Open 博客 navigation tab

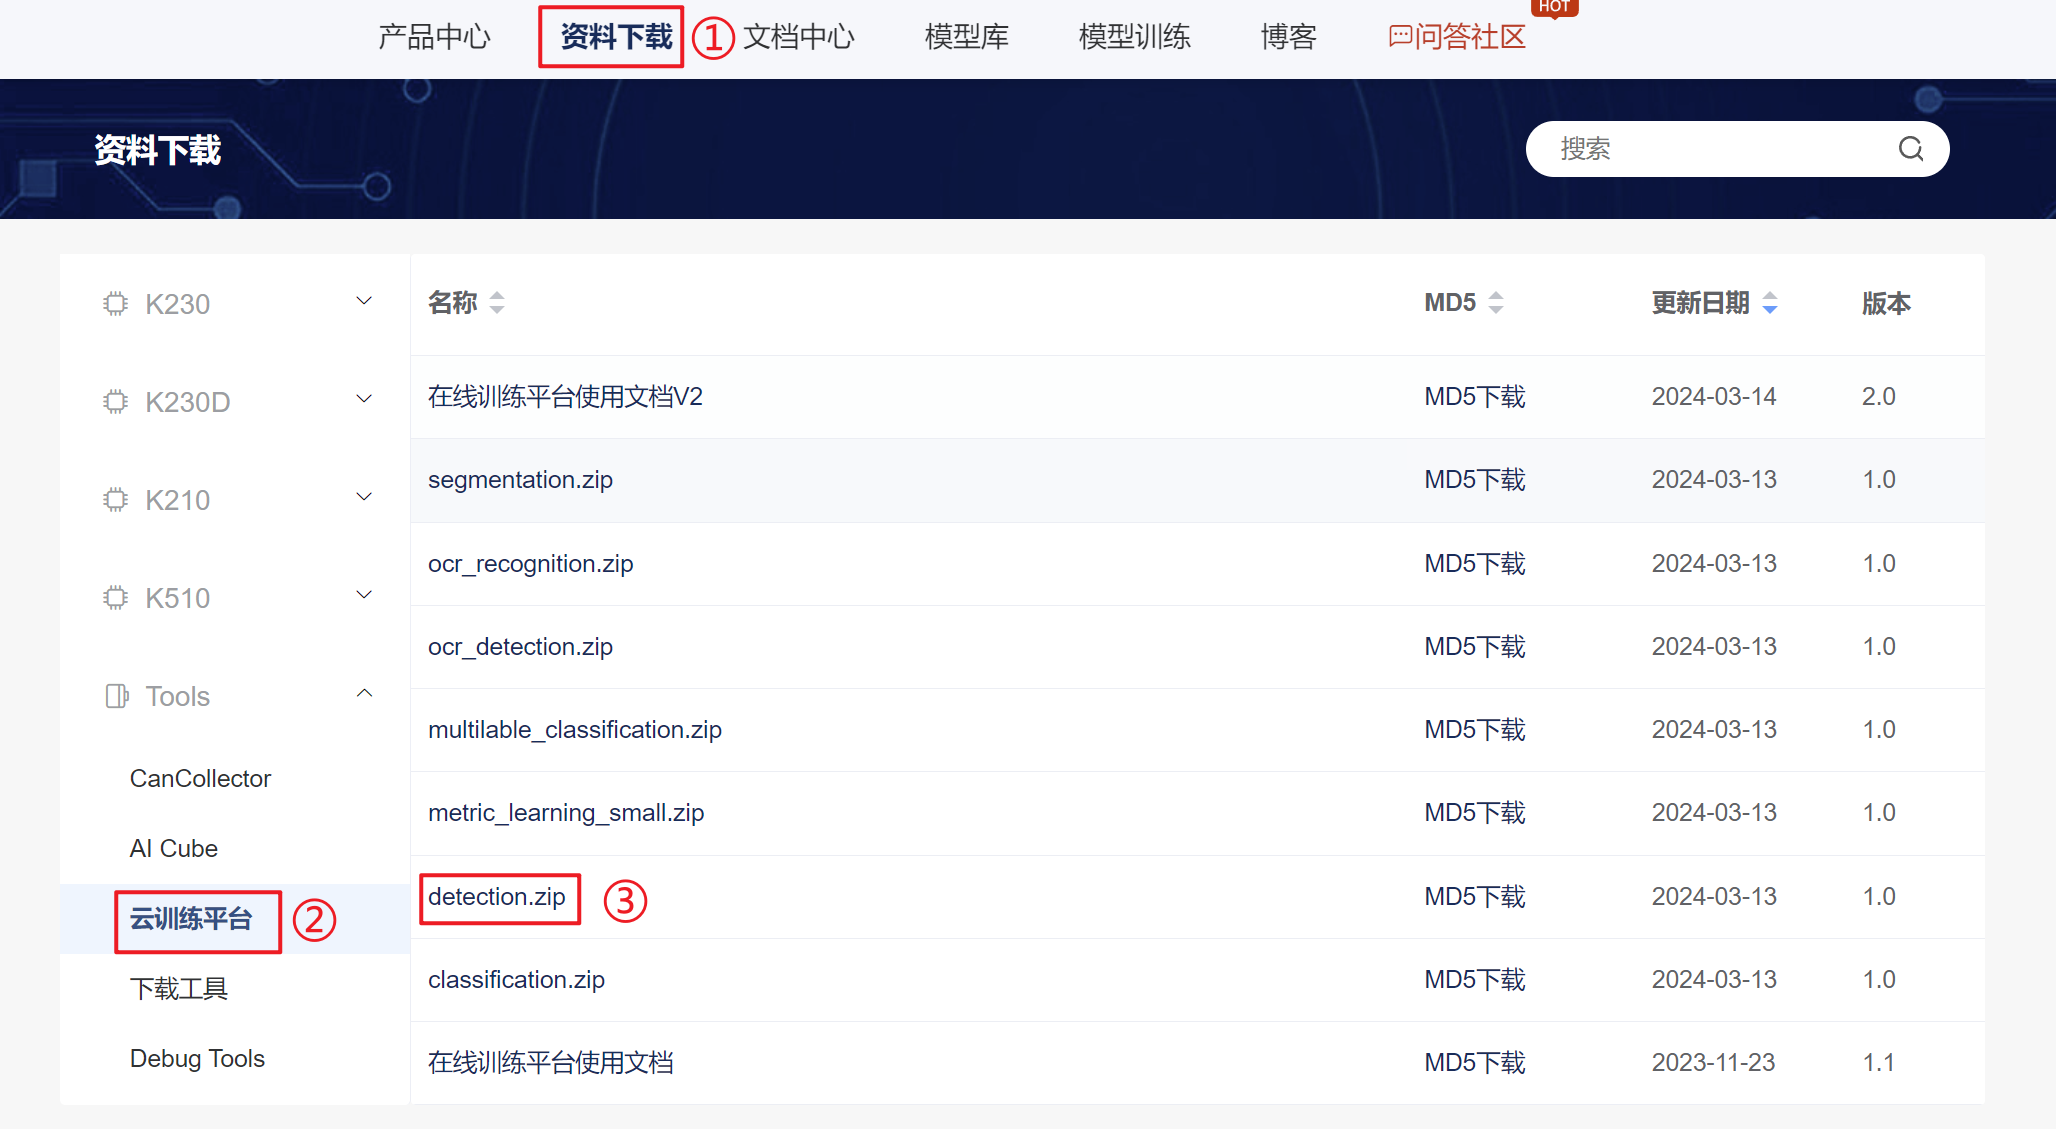click(x=1289, y=37)
